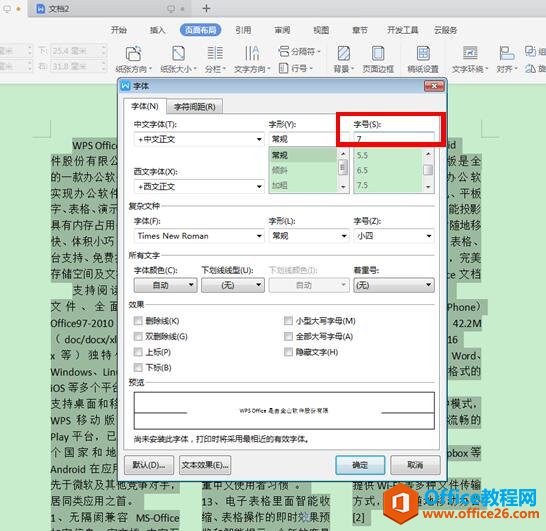Viewport: 546px width, 531px height.
Task: Click the font style list scrollbar thumb
Action: click(343, 167)
